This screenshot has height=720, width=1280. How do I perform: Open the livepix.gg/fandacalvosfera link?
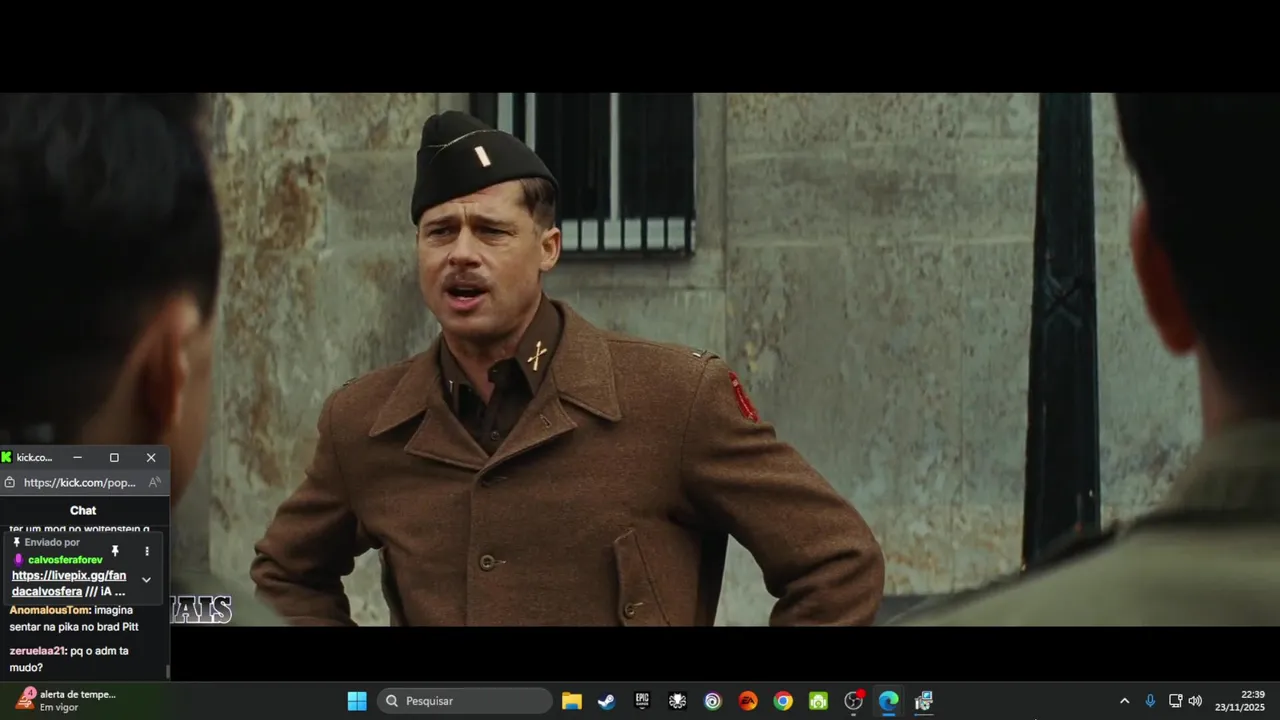(x=69, y=583)
